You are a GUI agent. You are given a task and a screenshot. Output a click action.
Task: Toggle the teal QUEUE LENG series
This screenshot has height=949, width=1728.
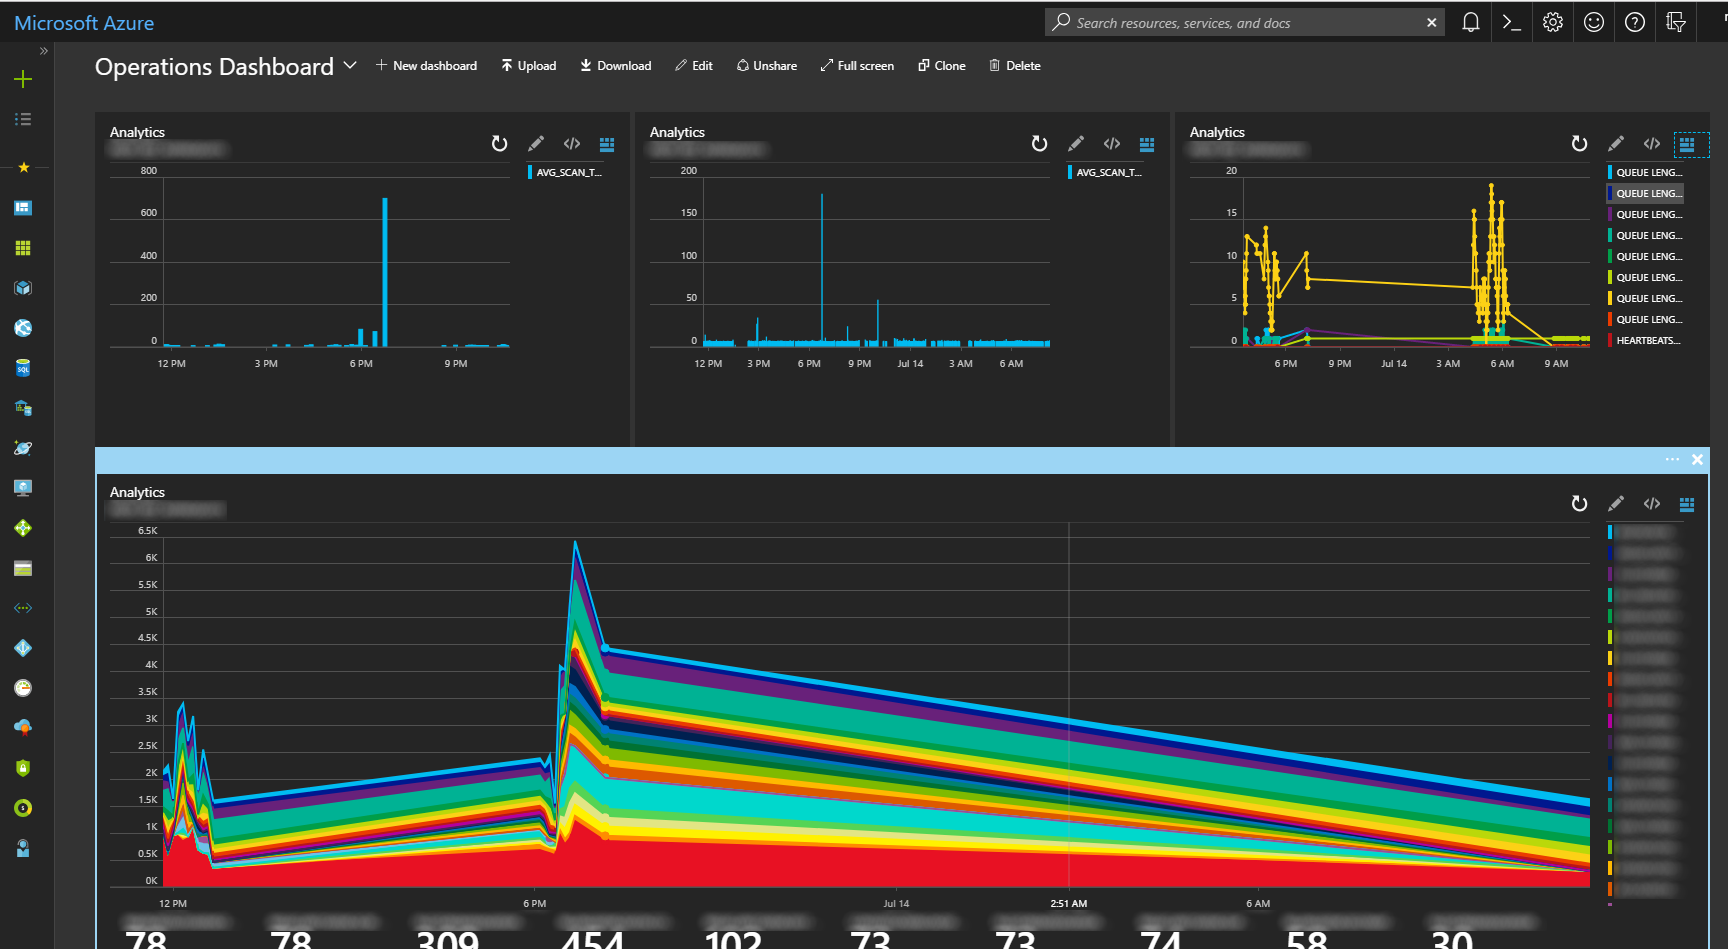1645,236
